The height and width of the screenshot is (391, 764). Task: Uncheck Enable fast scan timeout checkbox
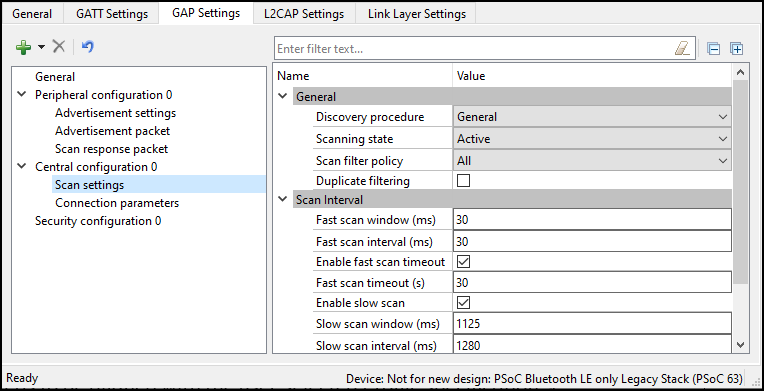tap(463, 262)
